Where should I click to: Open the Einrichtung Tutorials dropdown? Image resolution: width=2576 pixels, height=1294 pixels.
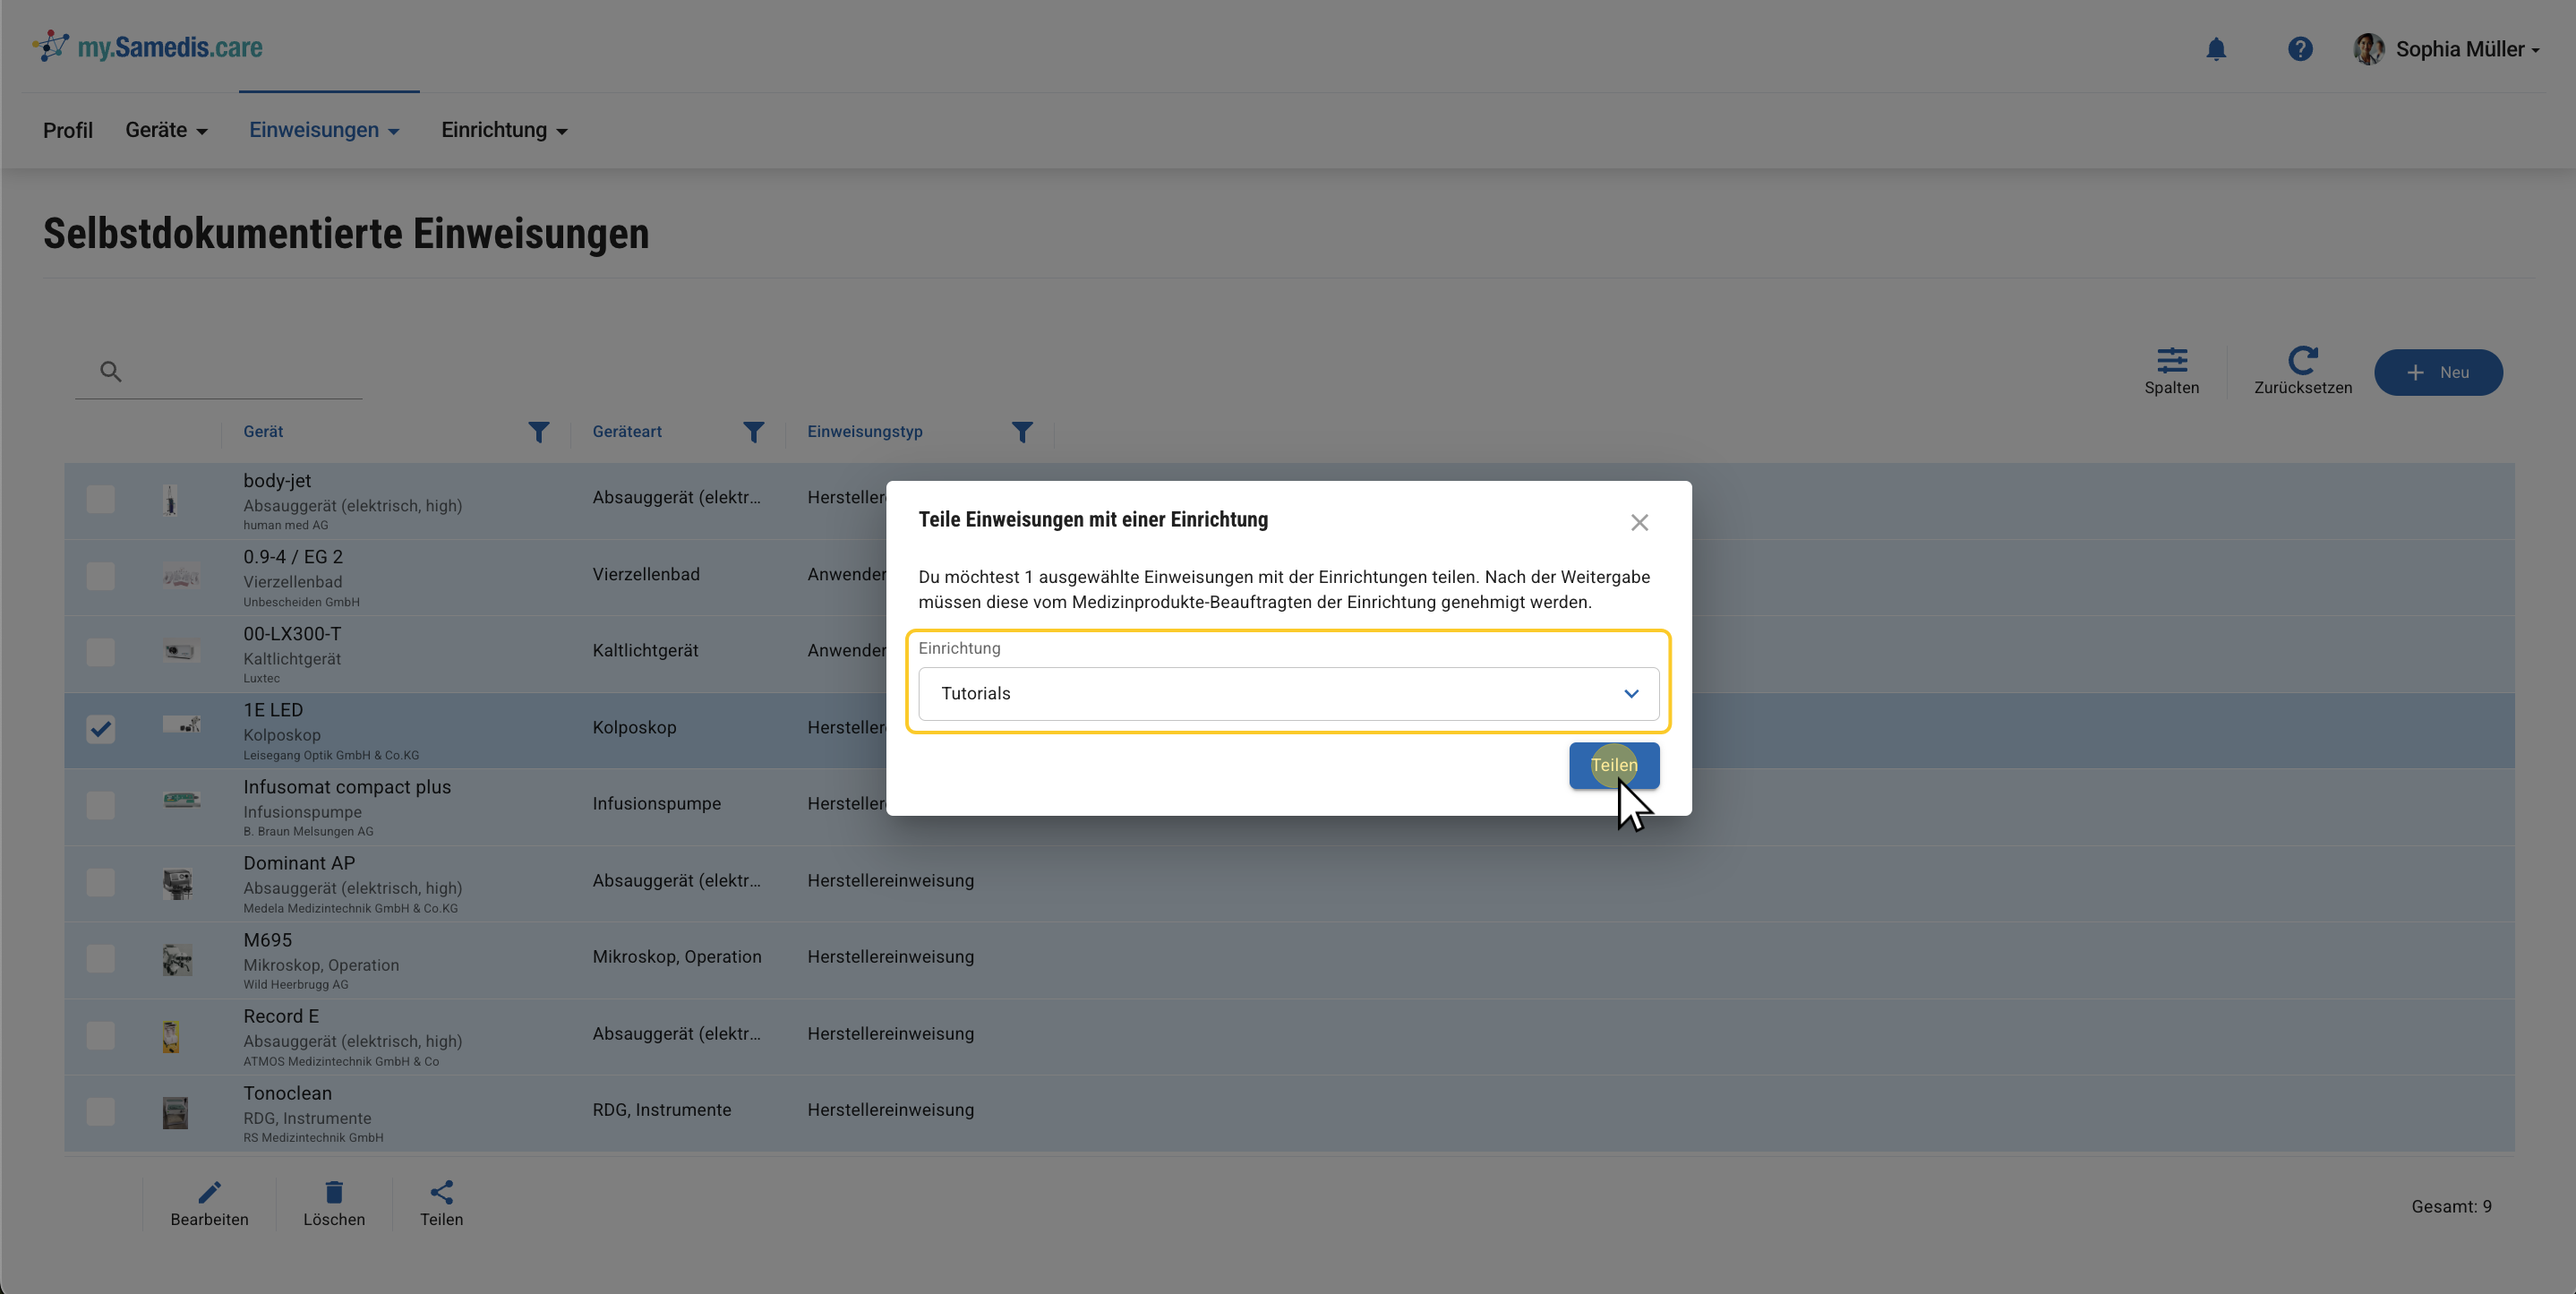[1288, 694]
